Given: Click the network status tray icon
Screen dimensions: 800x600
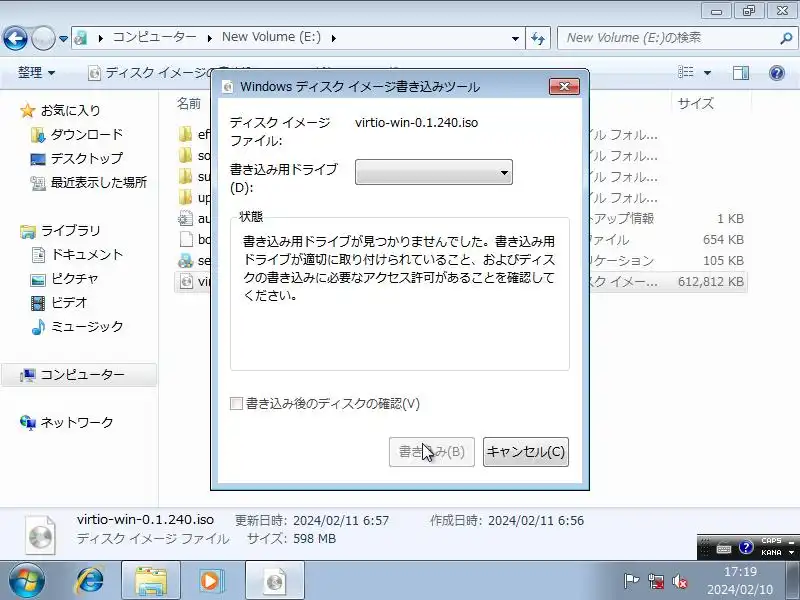Looking at the screenshot, I should (656, 581).
